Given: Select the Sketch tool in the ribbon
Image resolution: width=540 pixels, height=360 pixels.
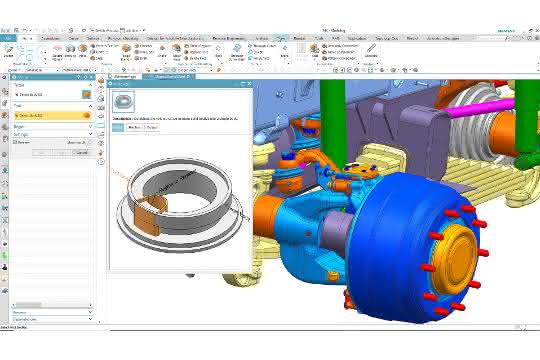Looking at the screenshot, I should [9, 51].
